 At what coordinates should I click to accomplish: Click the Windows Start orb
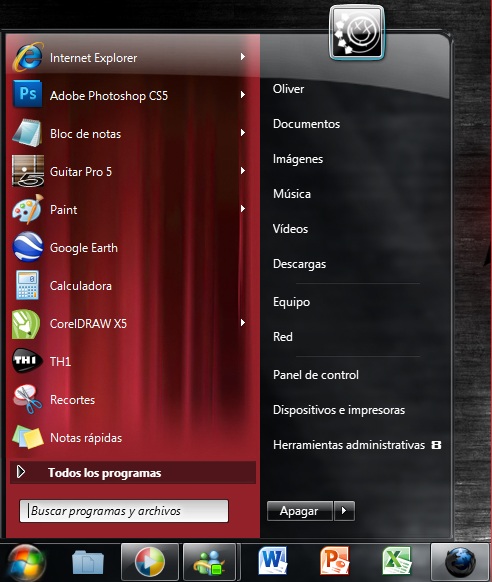click(26, 563)
